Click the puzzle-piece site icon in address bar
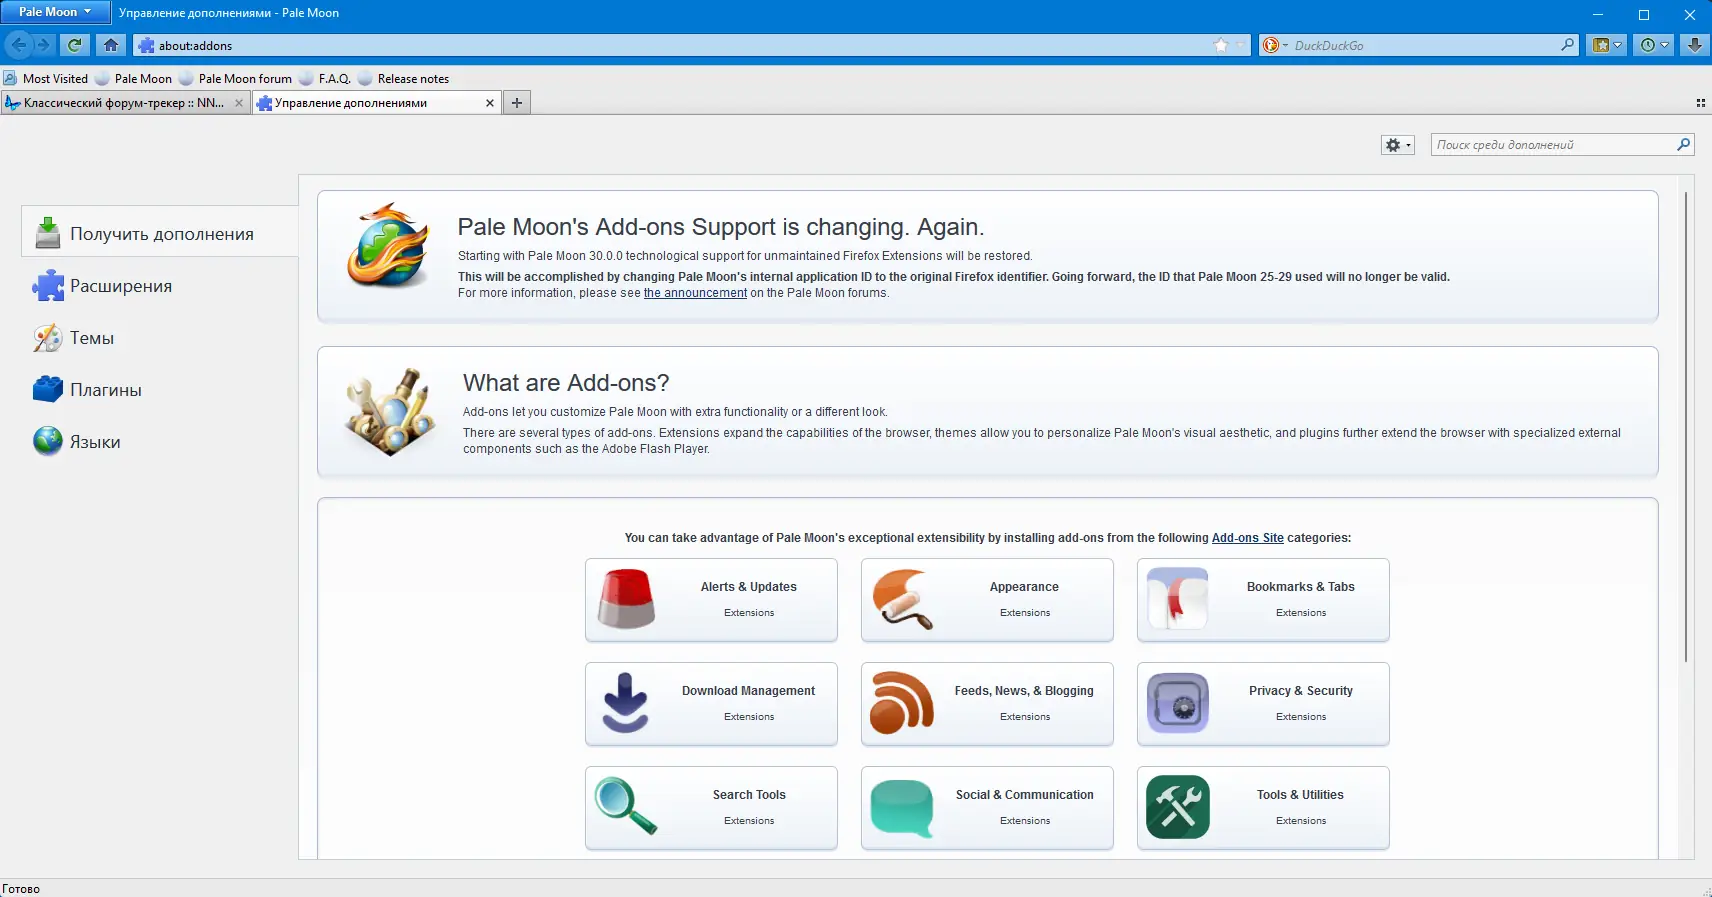1712x897 pixels. (x=147, y=45)
